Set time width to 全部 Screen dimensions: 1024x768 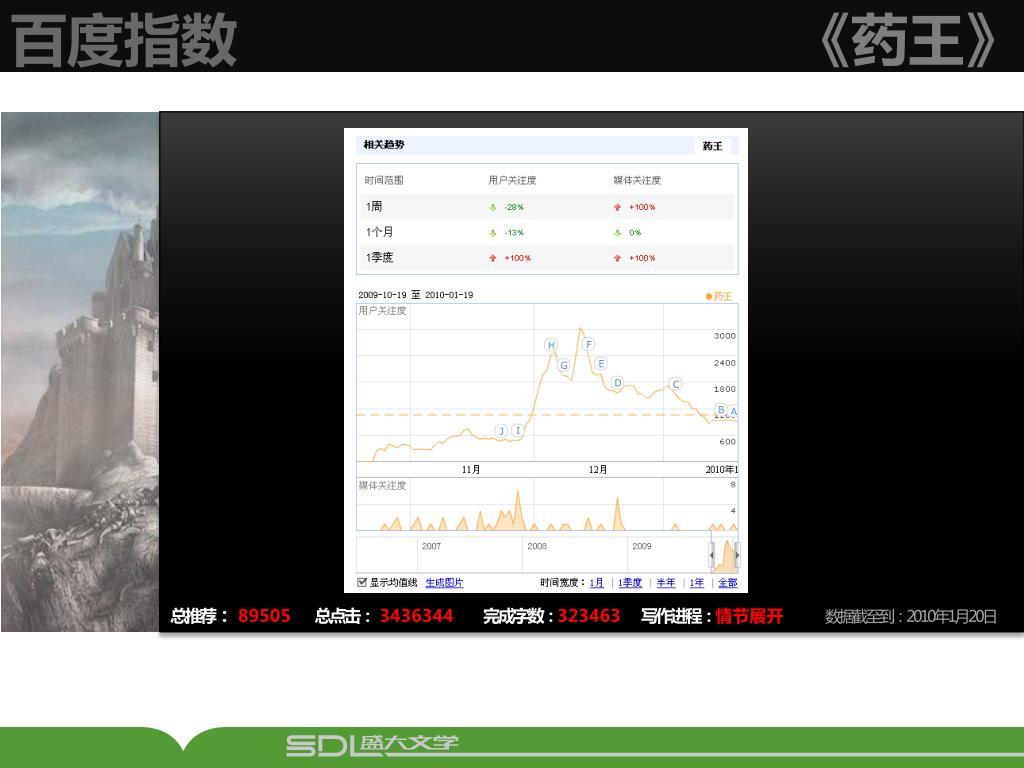coord(728,583)
